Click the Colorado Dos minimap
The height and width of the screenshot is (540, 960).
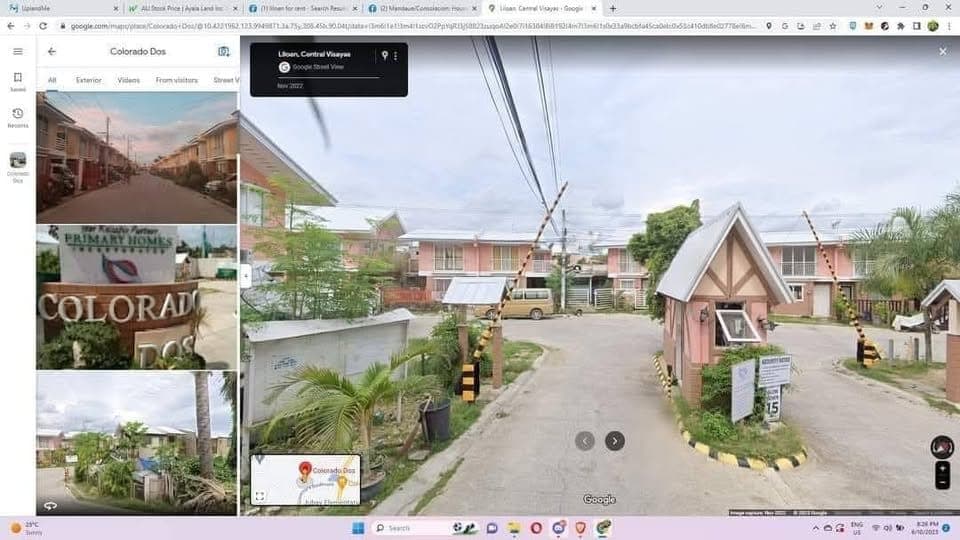point(306,479)
